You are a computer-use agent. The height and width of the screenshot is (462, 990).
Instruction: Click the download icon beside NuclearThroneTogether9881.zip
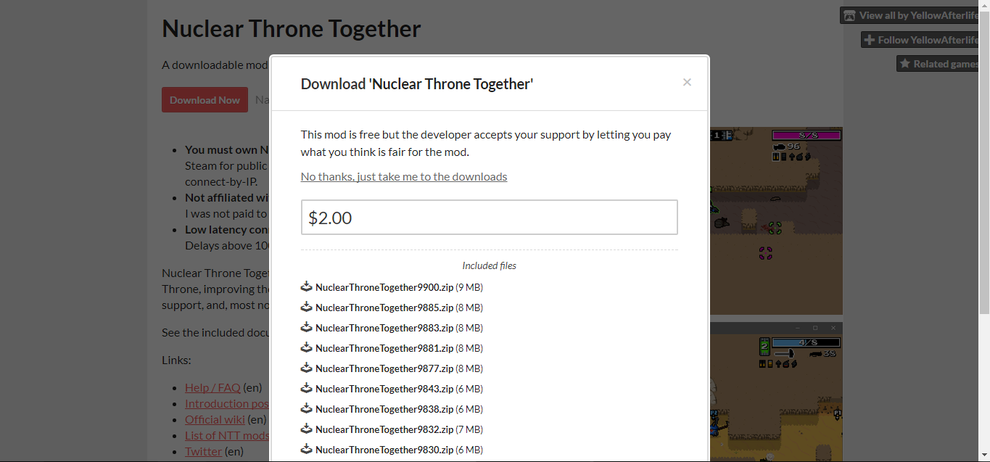coord(306,347)
